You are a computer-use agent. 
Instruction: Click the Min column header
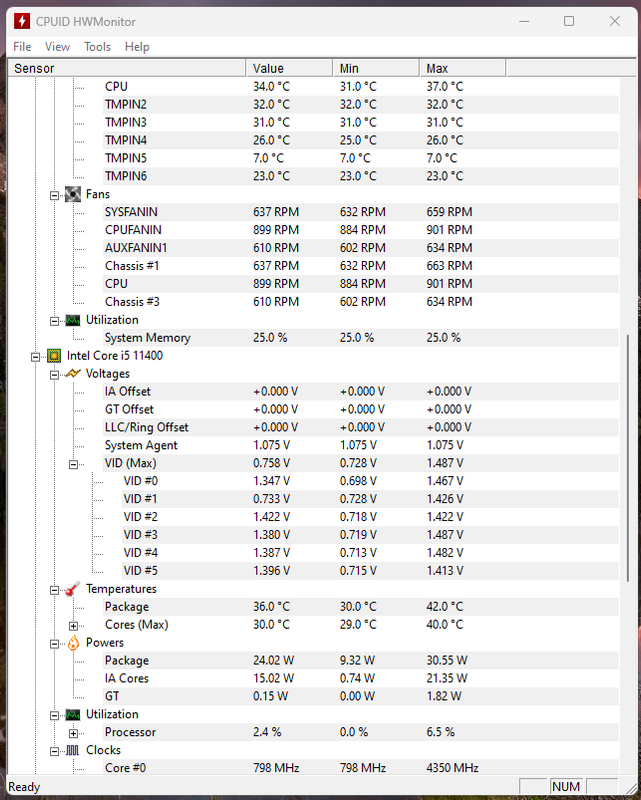[x=376, y=68]
